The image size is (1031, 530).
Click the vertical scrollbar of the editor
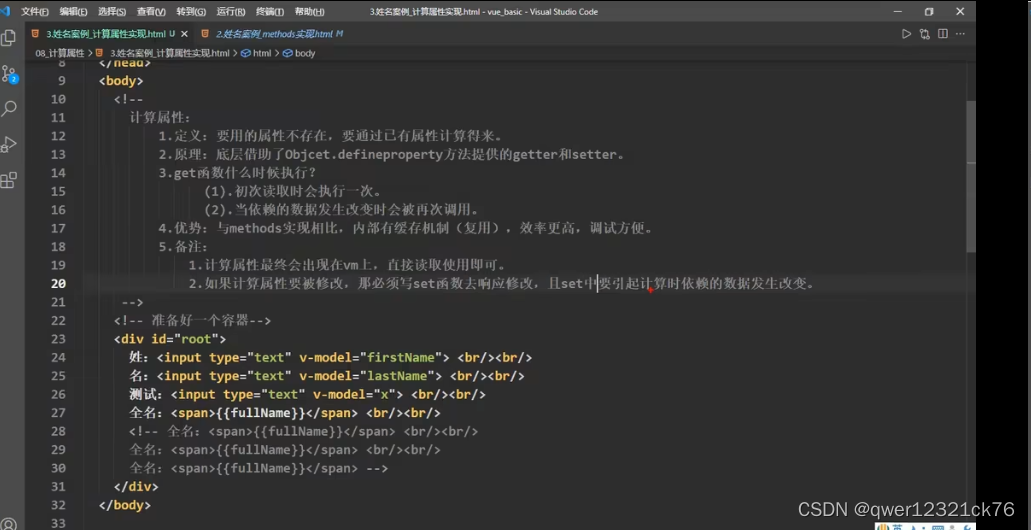point(971,176)
